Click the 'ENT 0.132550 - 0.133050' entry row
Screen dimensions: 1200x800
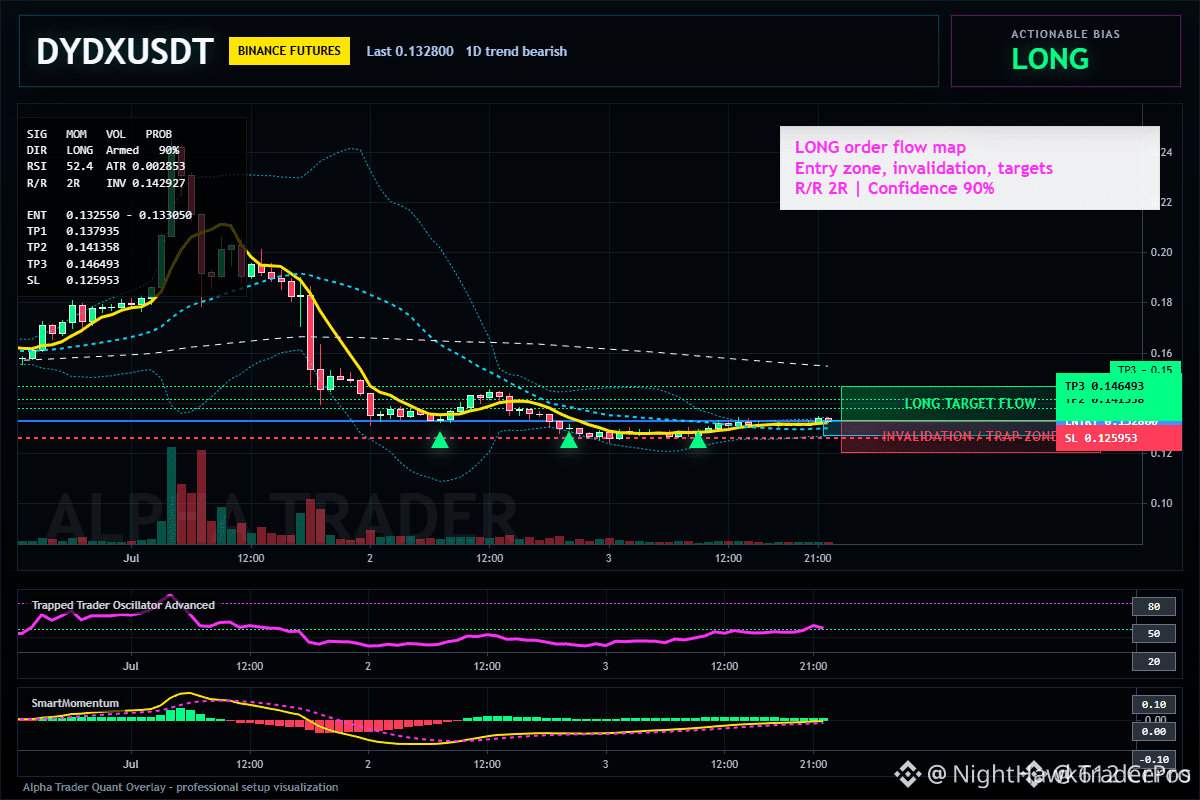tap(110, 215)
